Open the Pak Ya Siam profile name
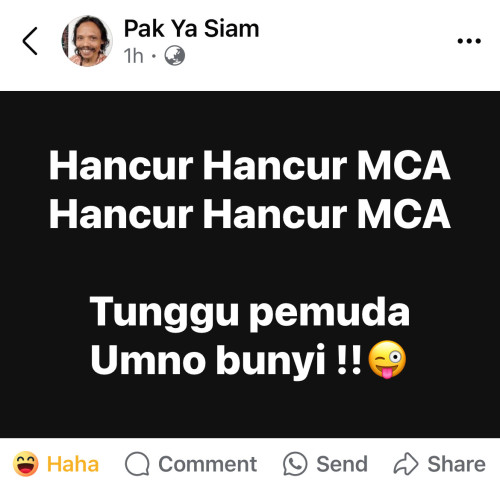Screen dimensions: 500x492 pos(191,29)
